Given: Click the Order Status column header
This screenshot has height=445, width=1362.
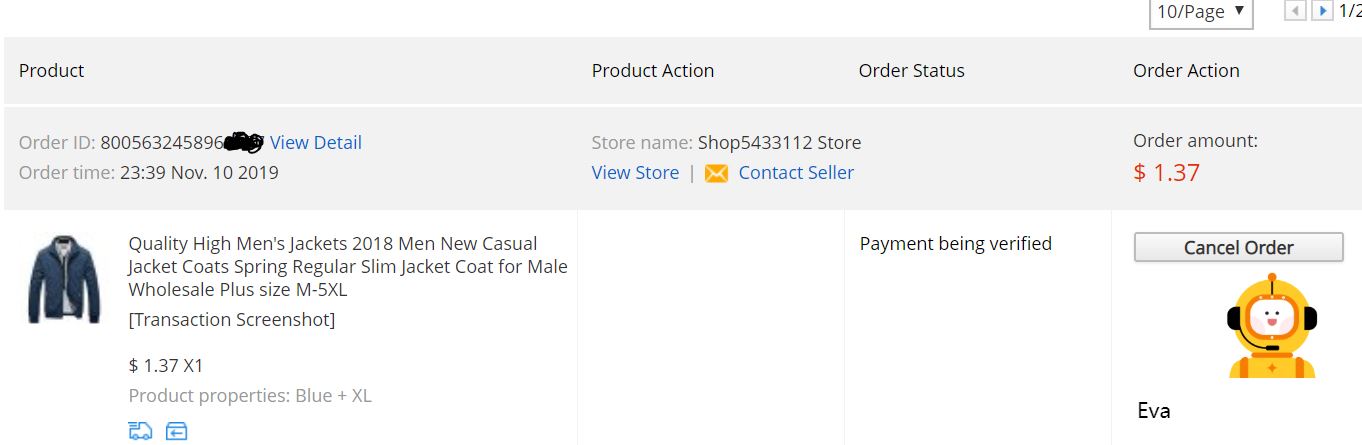Looking at the screenshot, I should click(x=911, y=70).
